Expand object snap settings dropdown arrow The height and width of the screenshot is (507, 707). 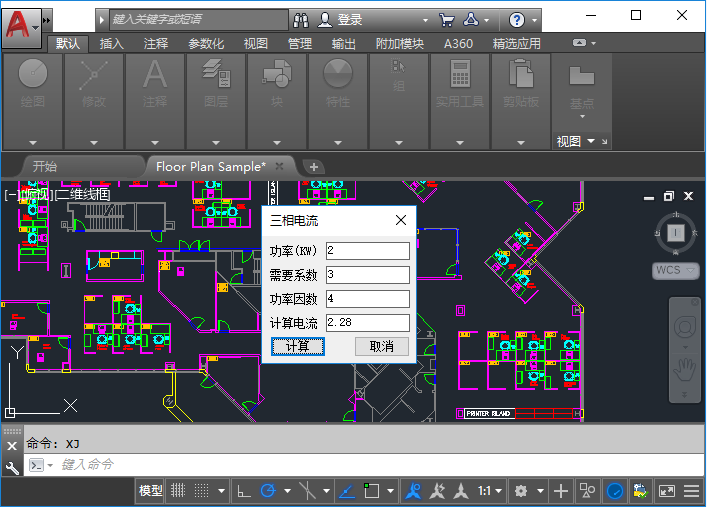tap(390, 491)
